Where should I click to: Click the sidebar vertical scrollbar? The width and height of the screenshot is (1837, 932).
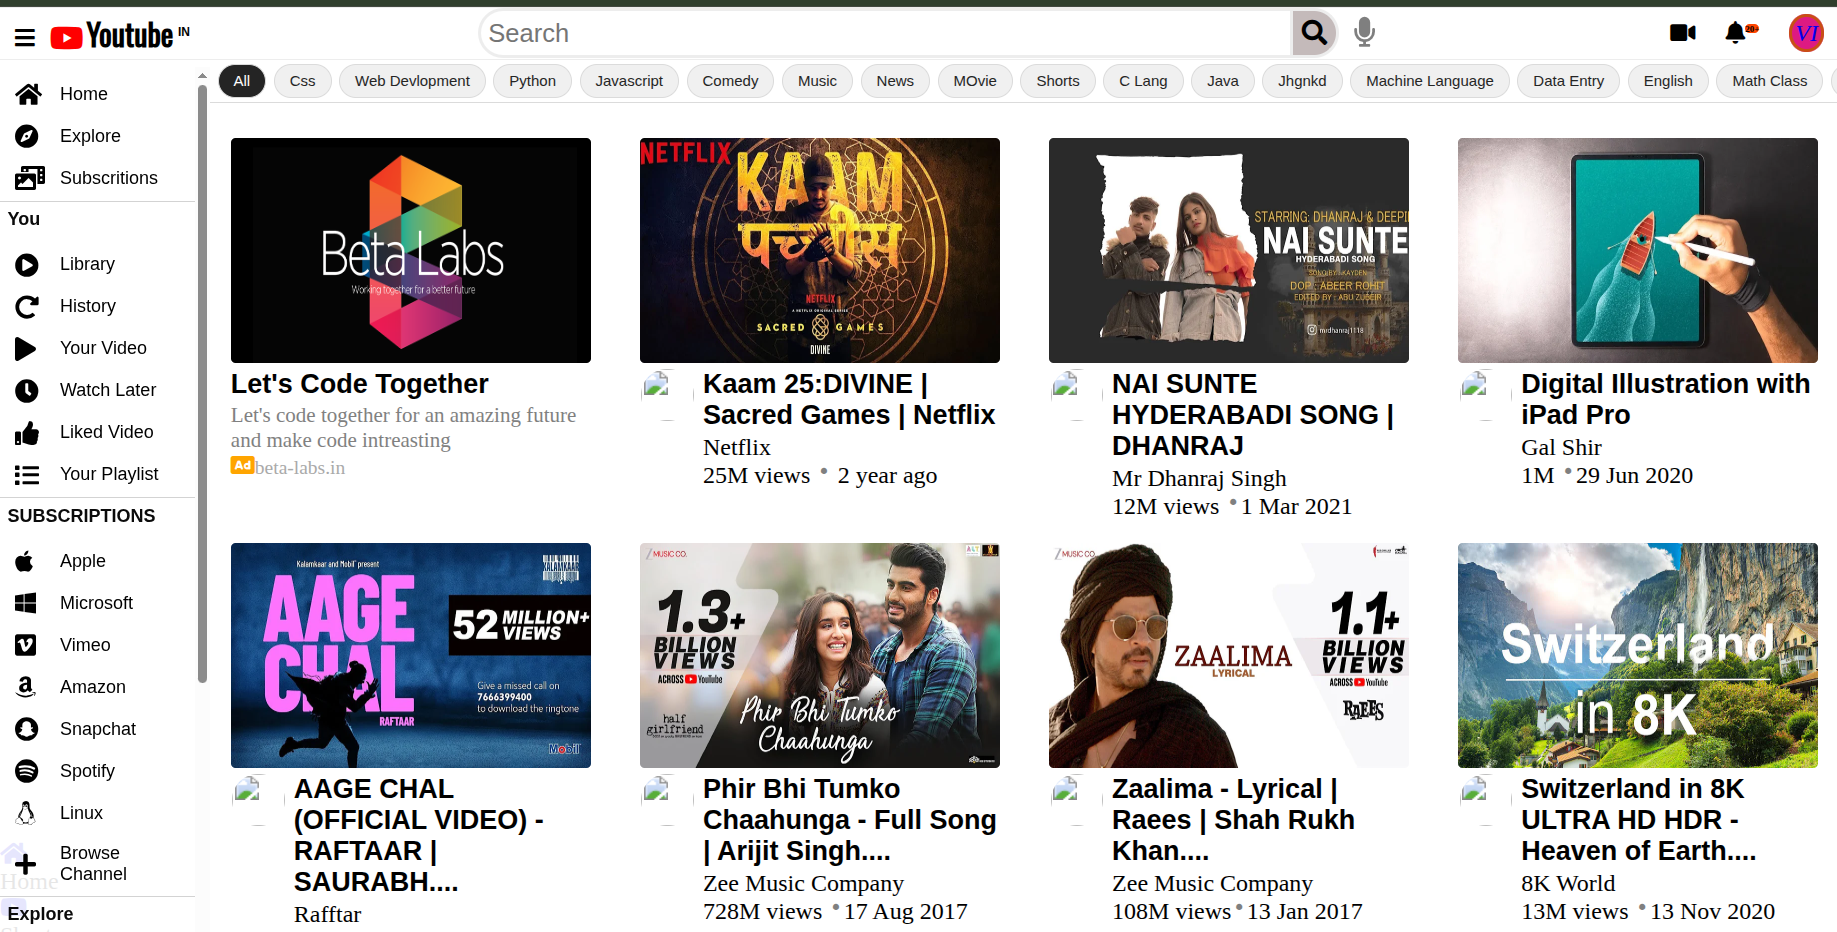pos(202,380)
